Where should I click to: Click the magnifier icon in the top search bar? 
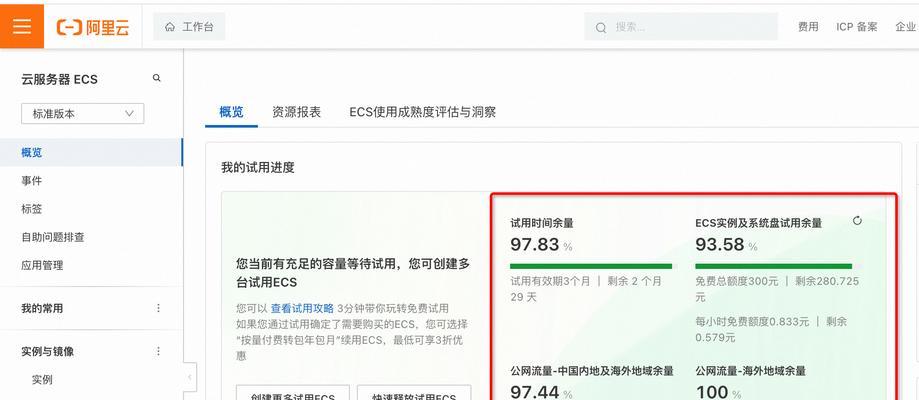[x=601, y=28]
